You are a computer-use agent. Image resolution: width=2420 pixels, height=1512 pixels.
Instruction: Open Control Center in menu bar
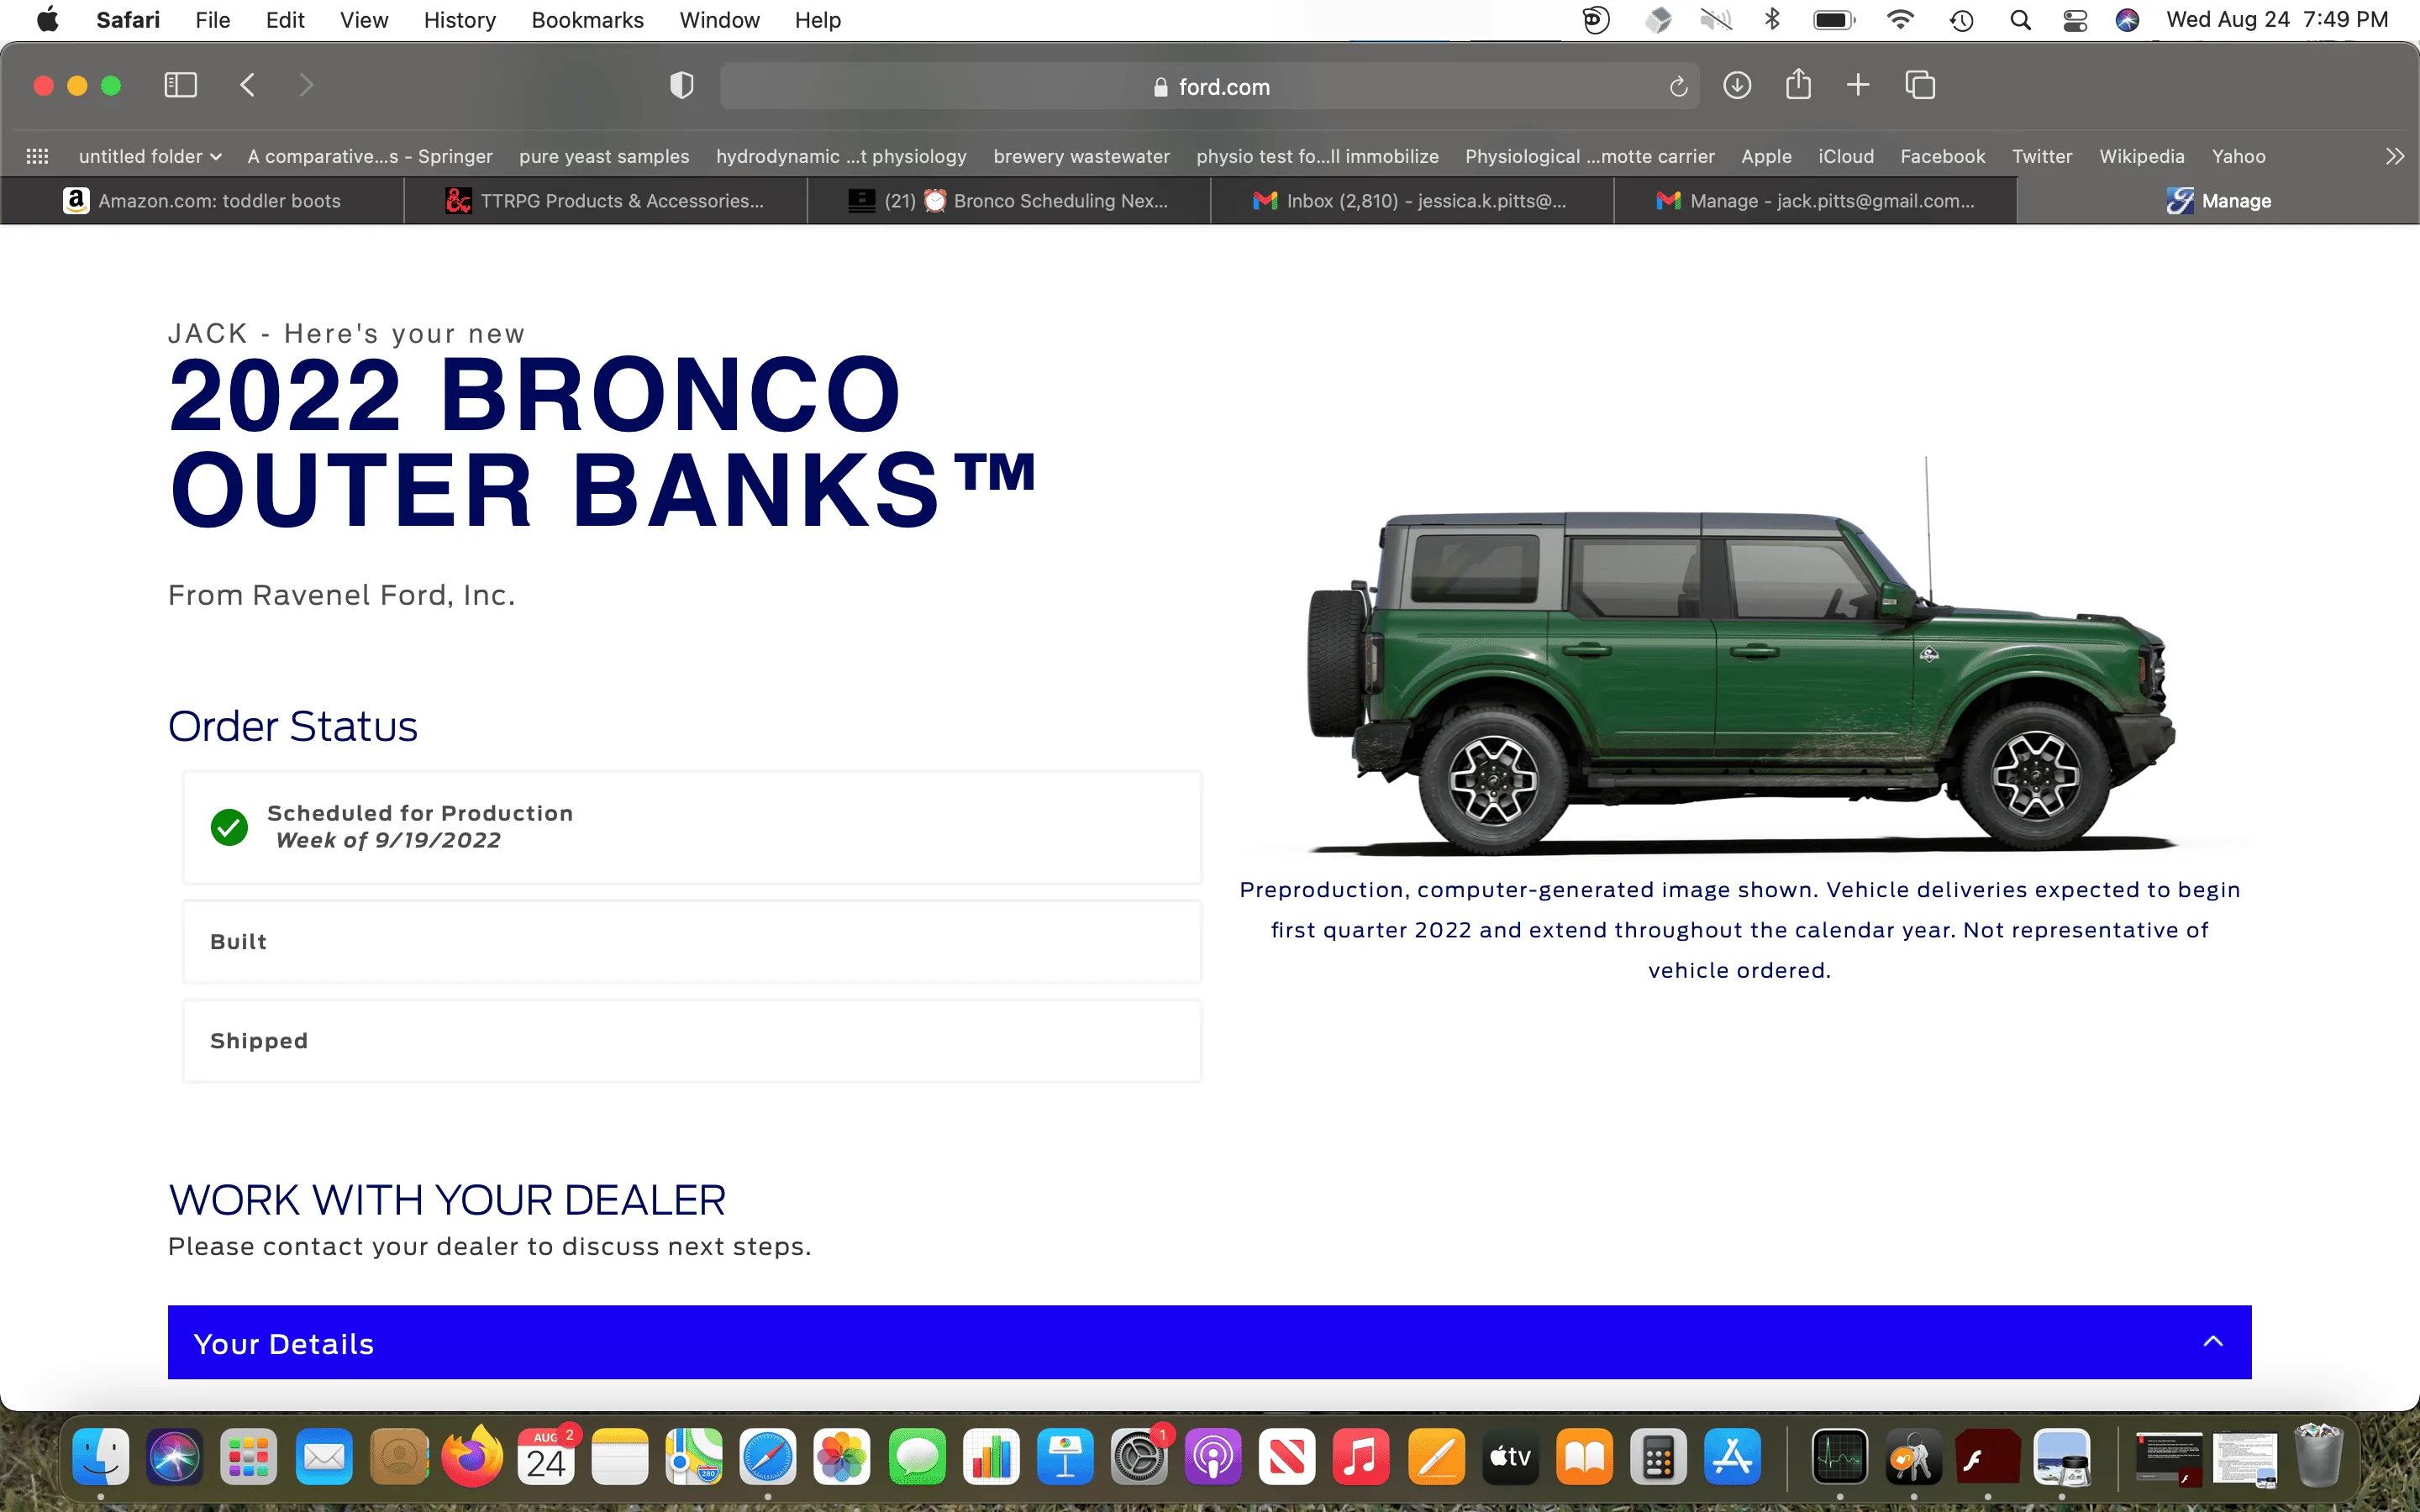tap(2075, 20)
